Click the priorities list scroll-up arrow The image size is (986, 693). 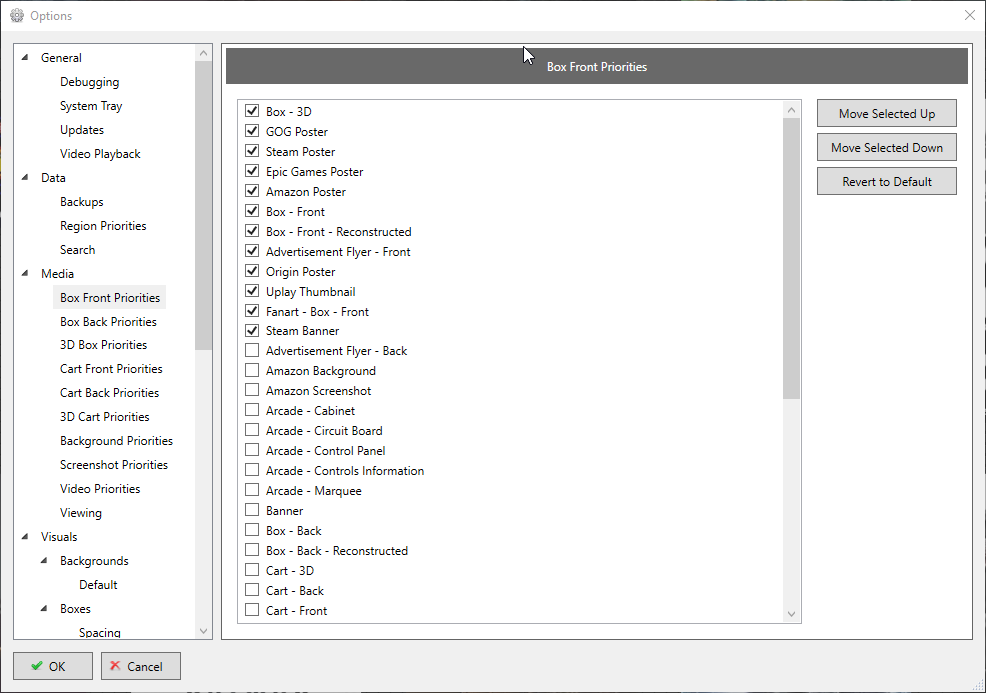pos(792,109)
